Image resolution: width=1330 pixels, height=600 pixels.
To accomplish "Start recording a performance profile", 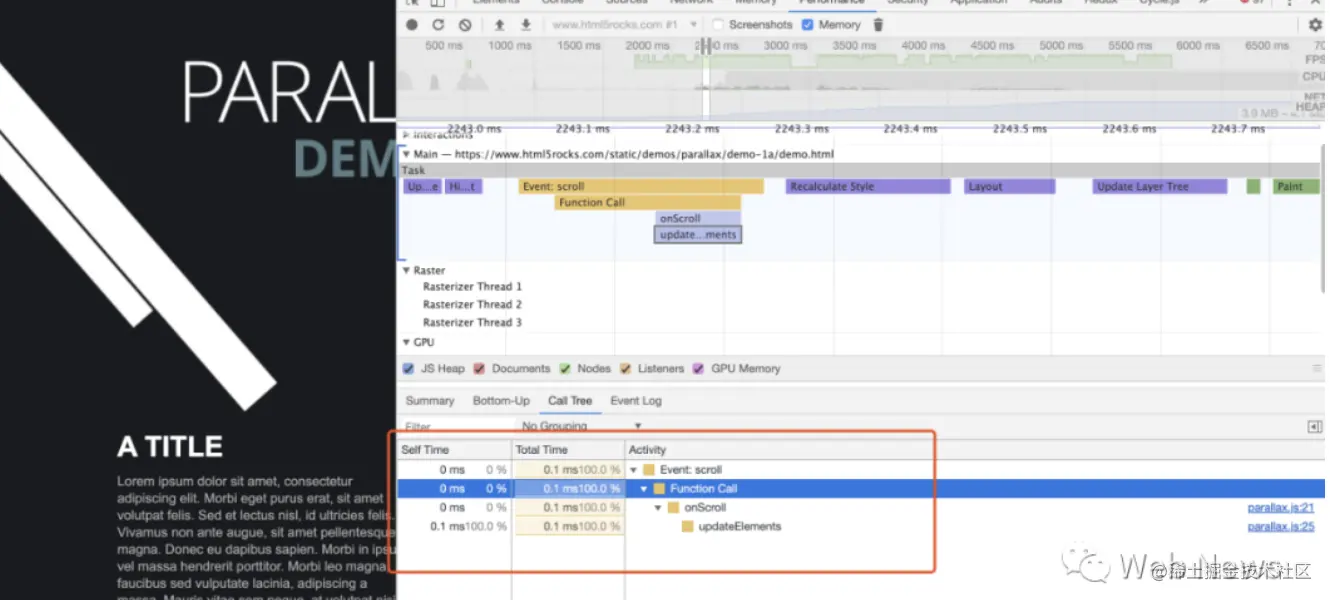I will 412,25.
